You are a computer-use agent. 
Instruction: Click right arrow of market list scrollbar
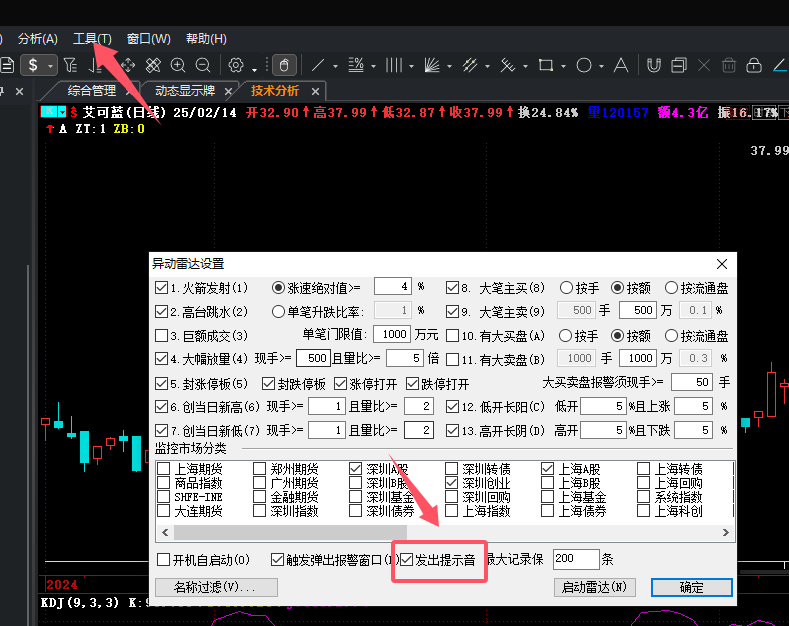click(x=725, y=532)
